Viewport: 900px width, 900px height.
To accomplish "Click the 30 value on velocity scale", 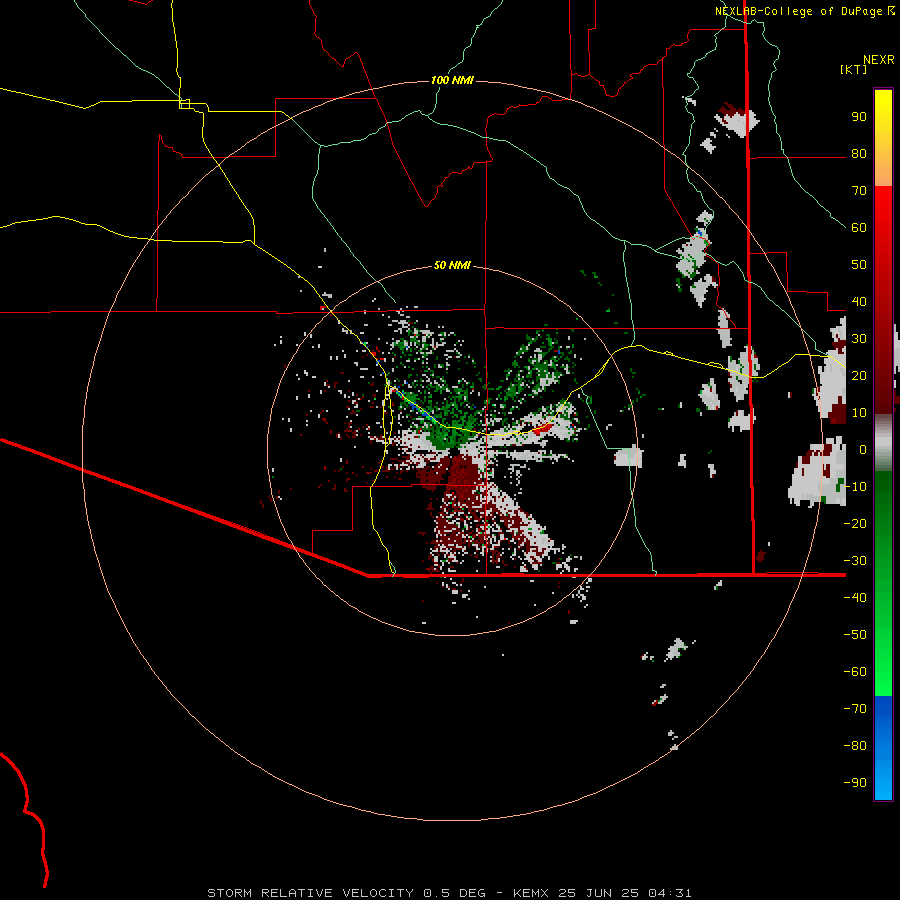I will [x=859, y=339].
